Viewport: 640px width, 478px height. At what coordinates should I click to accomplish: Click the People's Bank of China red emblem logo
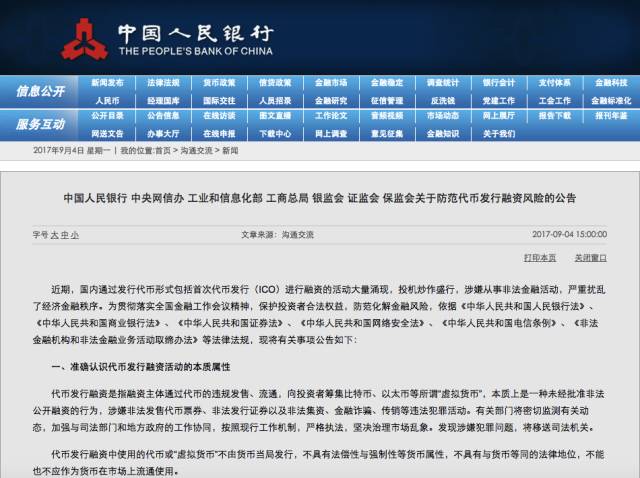[x=84, y=39]
